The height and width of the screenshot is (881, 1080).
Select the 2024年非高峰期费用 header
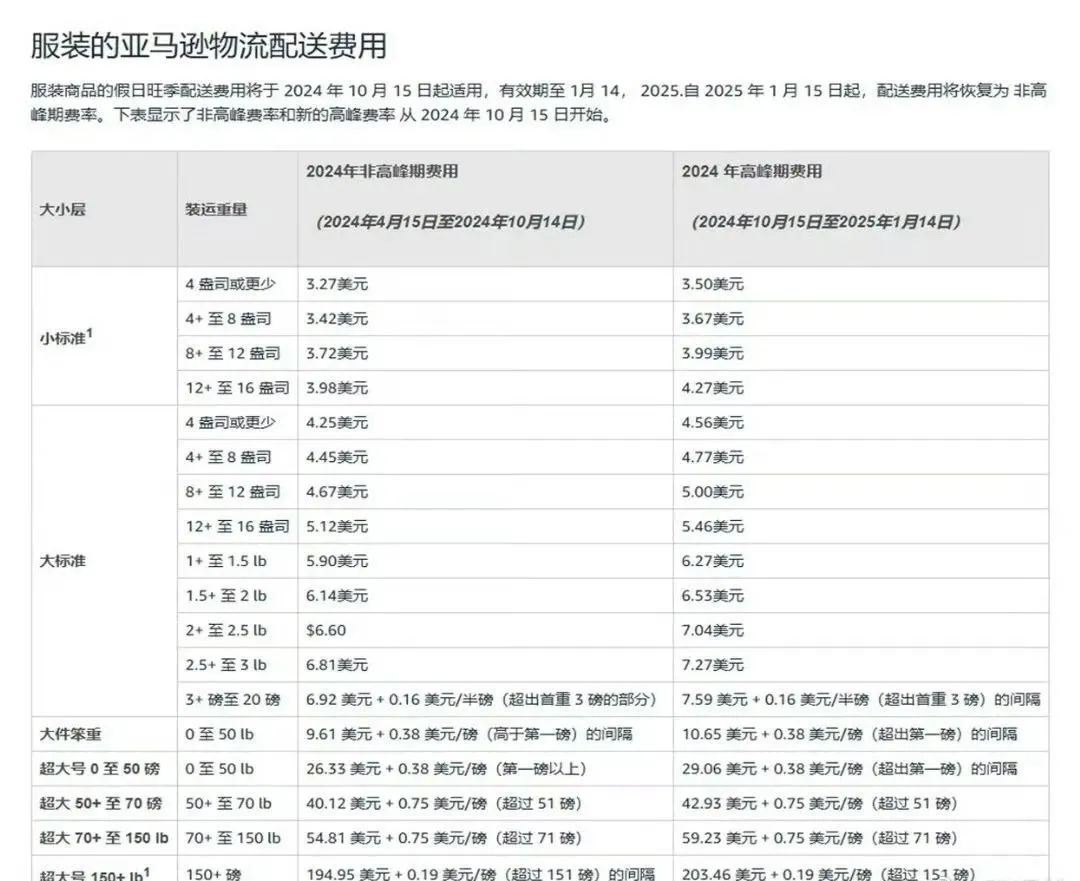coord(382,172)
